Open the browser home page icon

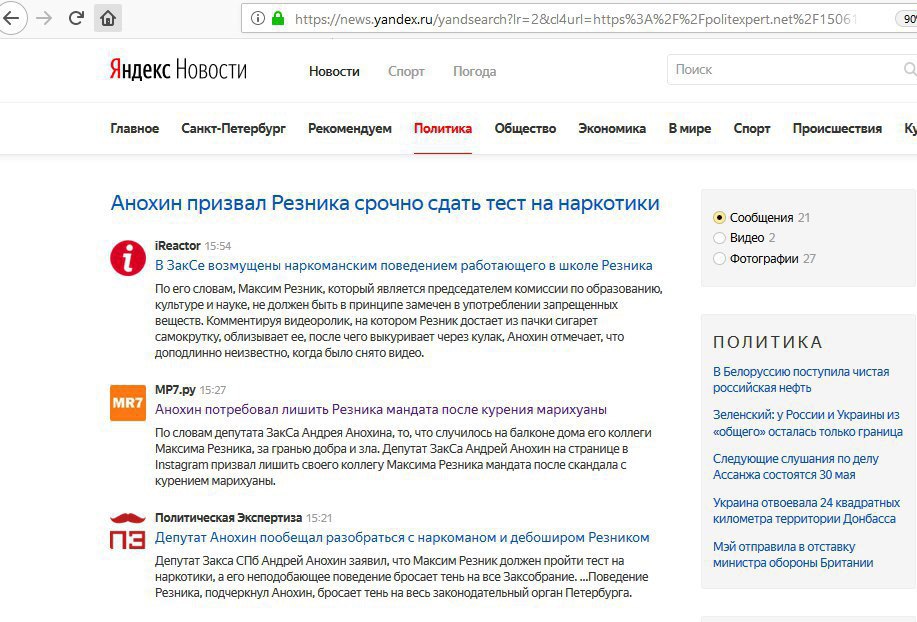[x=108, y=18]
